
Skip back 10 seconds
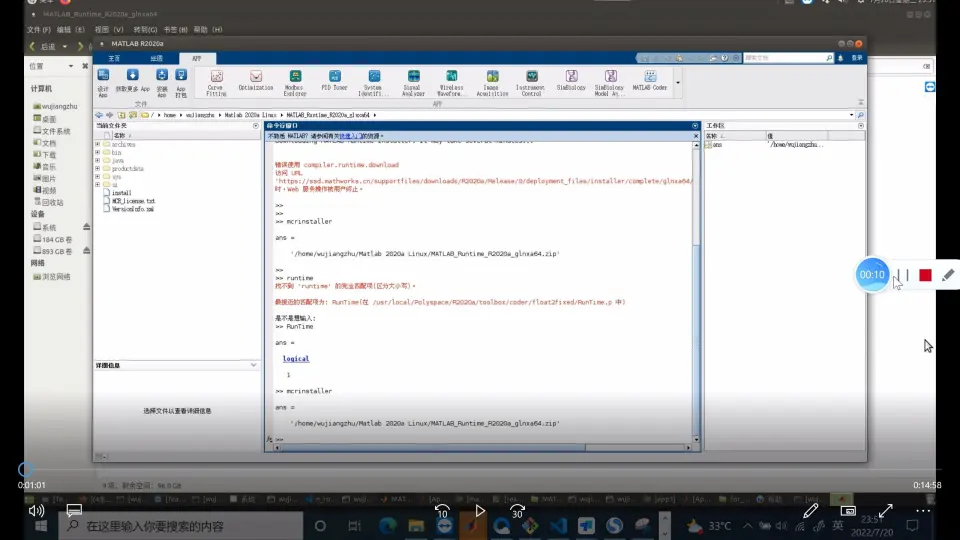pos(442,511)
